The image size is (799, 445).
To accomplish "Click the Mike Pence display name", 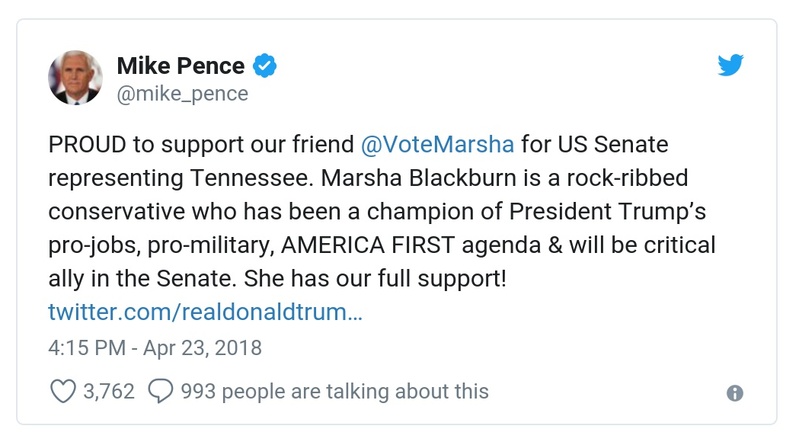I will pyautogui.click(x=181, y=66).
